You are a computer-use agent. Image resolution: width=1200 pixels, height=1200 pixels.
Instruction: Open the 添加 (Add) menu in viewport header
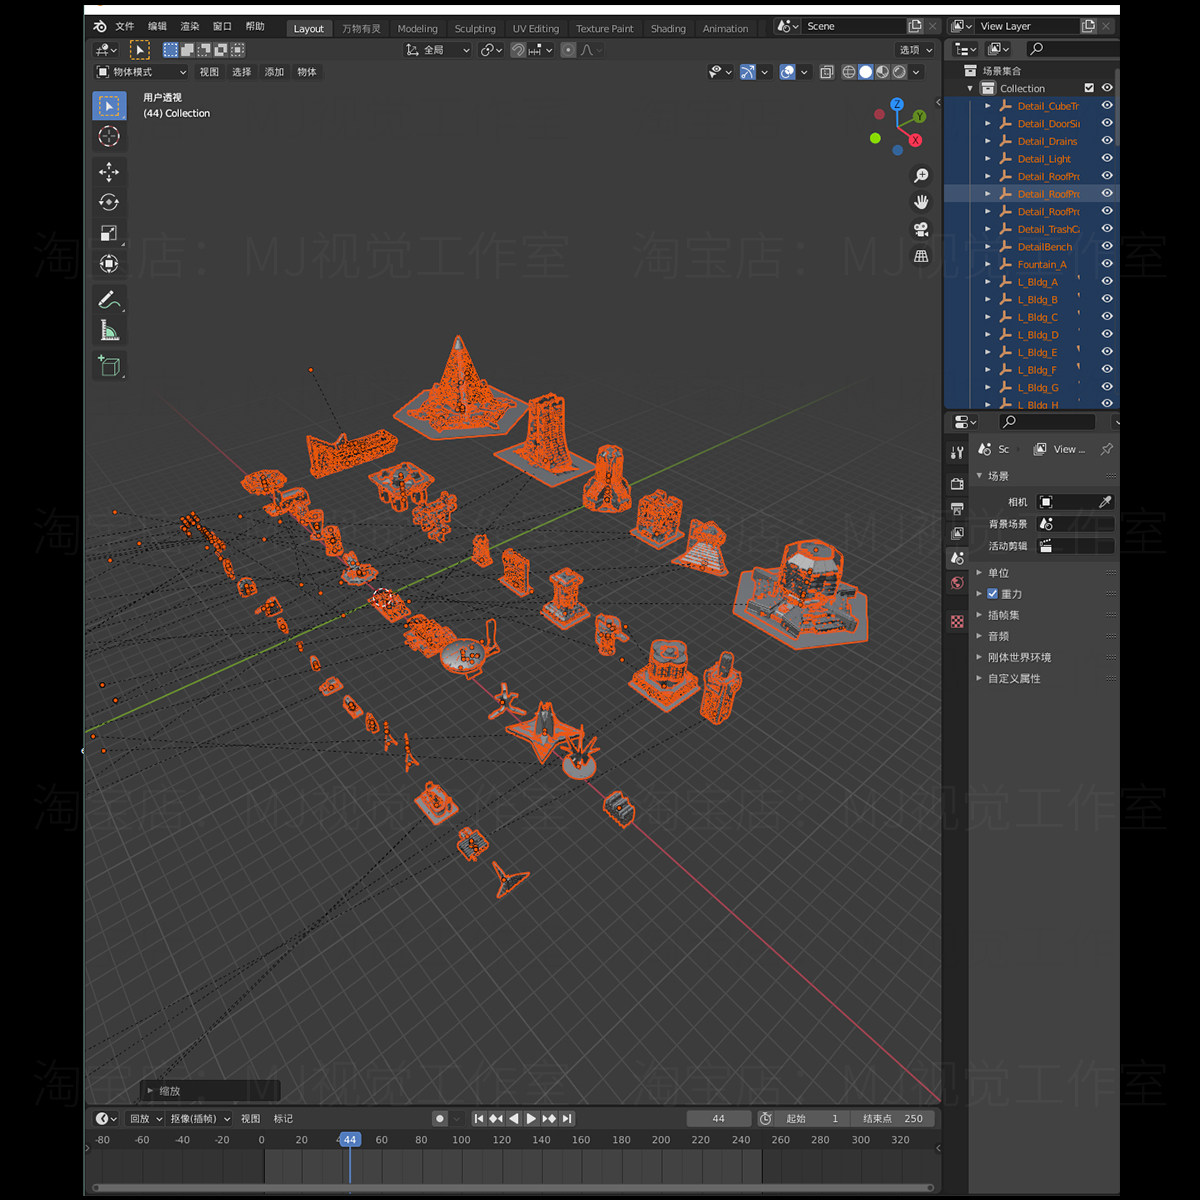(x=274, y=72)
